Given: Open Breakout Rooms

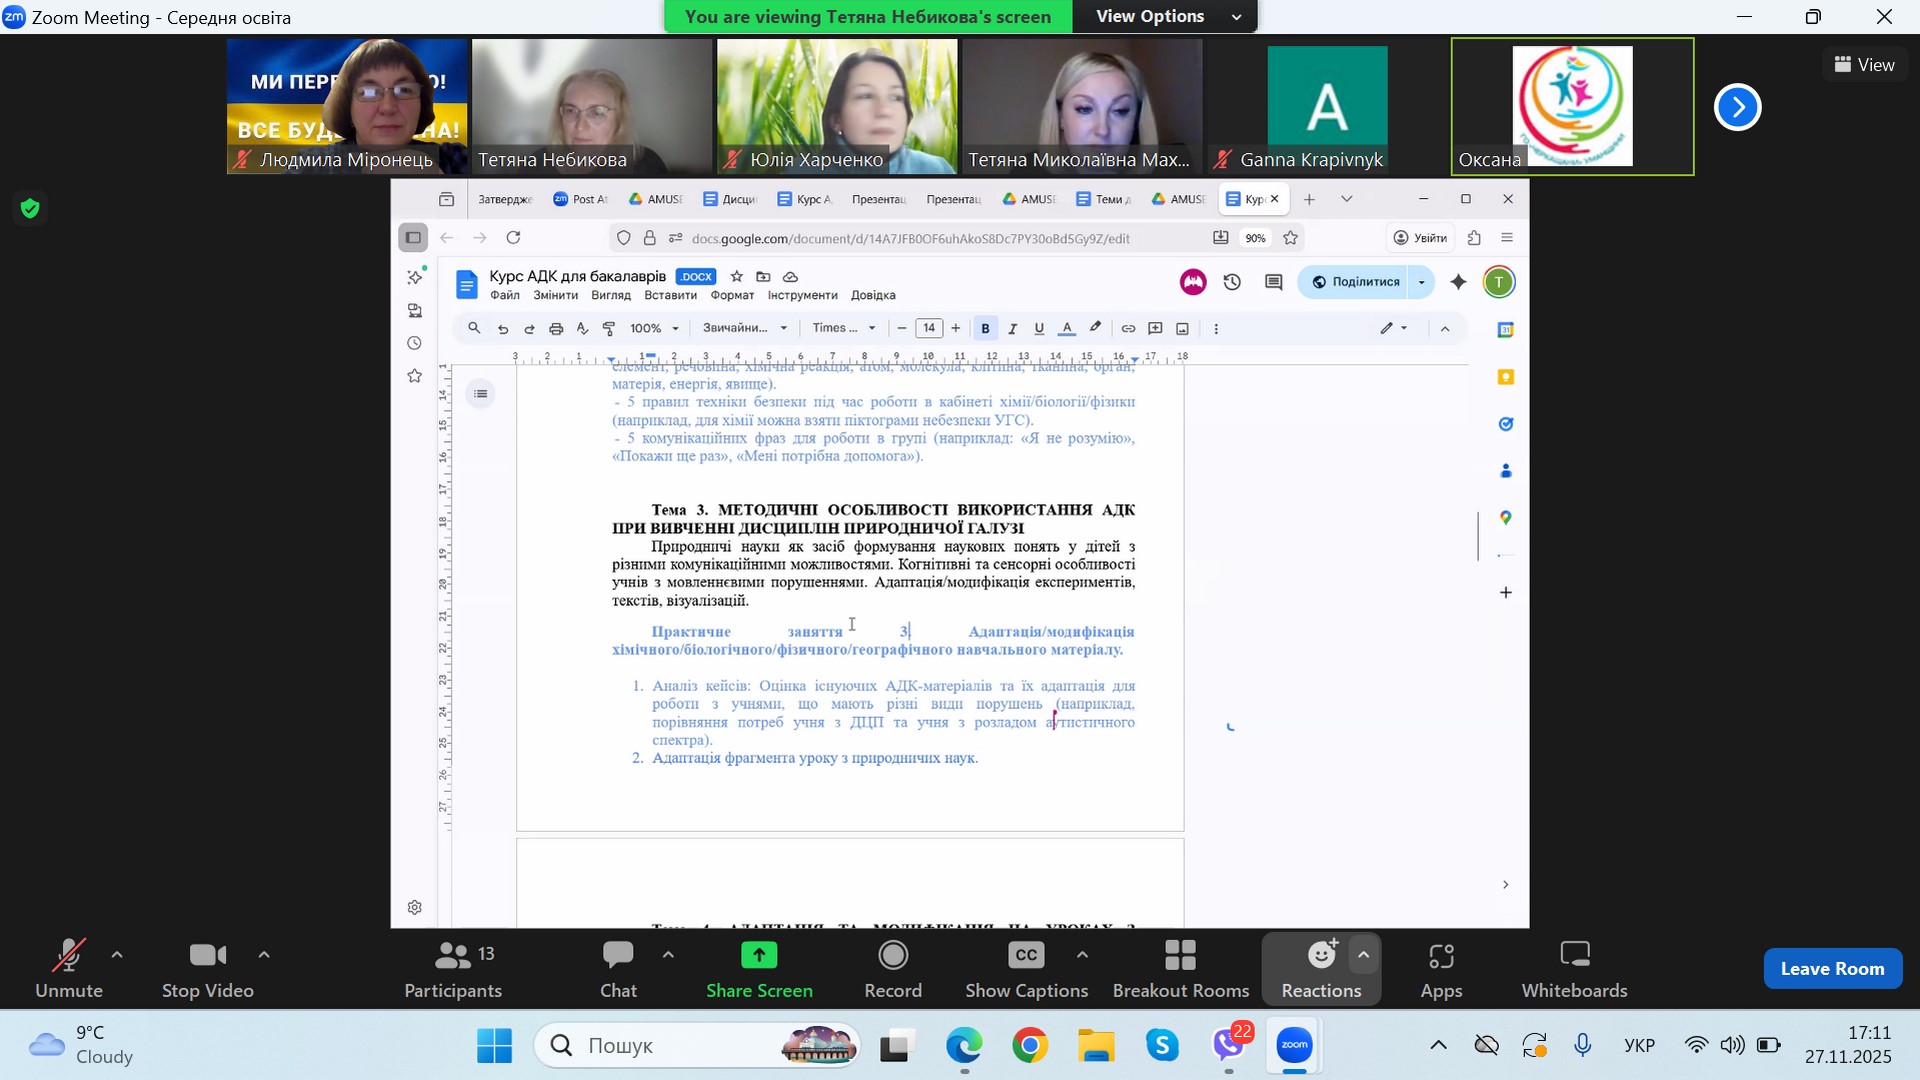Looking at the screenshot, I should 1180,969.
